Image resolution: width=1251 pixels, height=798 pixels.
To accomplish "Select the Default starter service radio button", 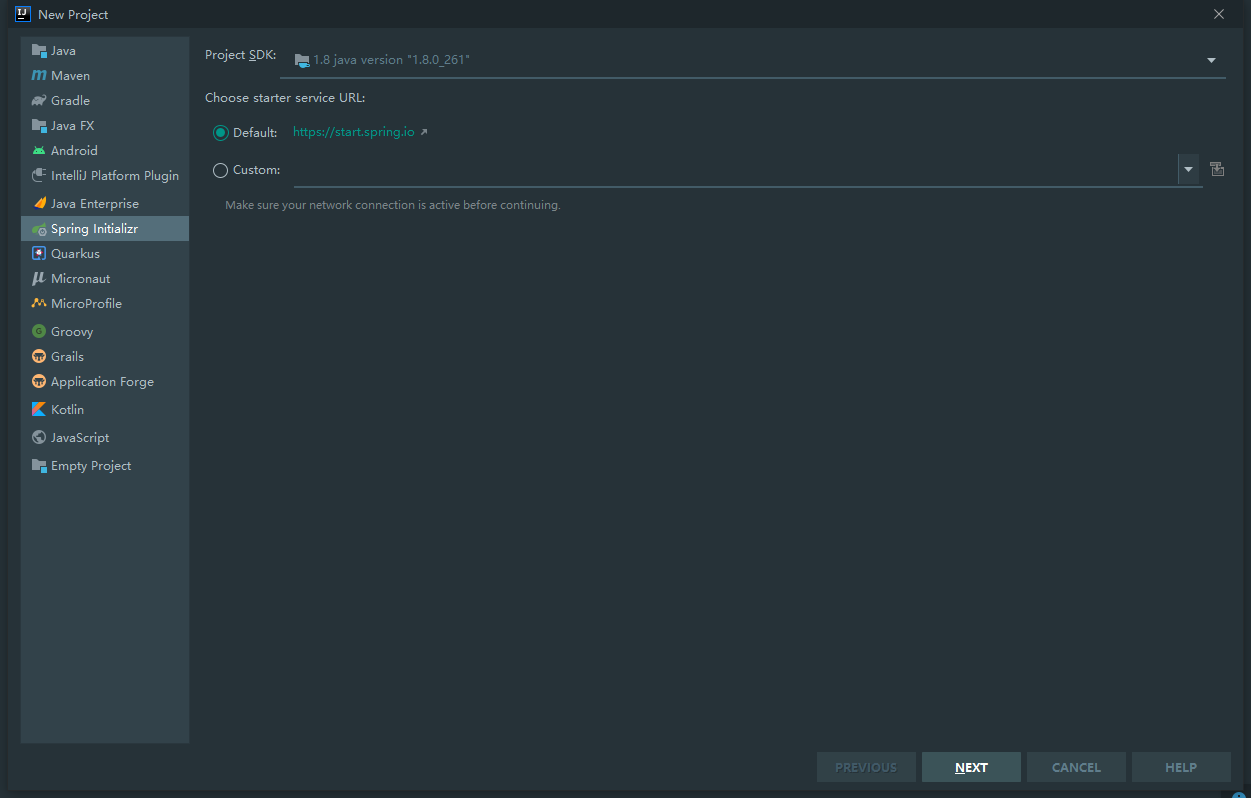I will point(221,132).
